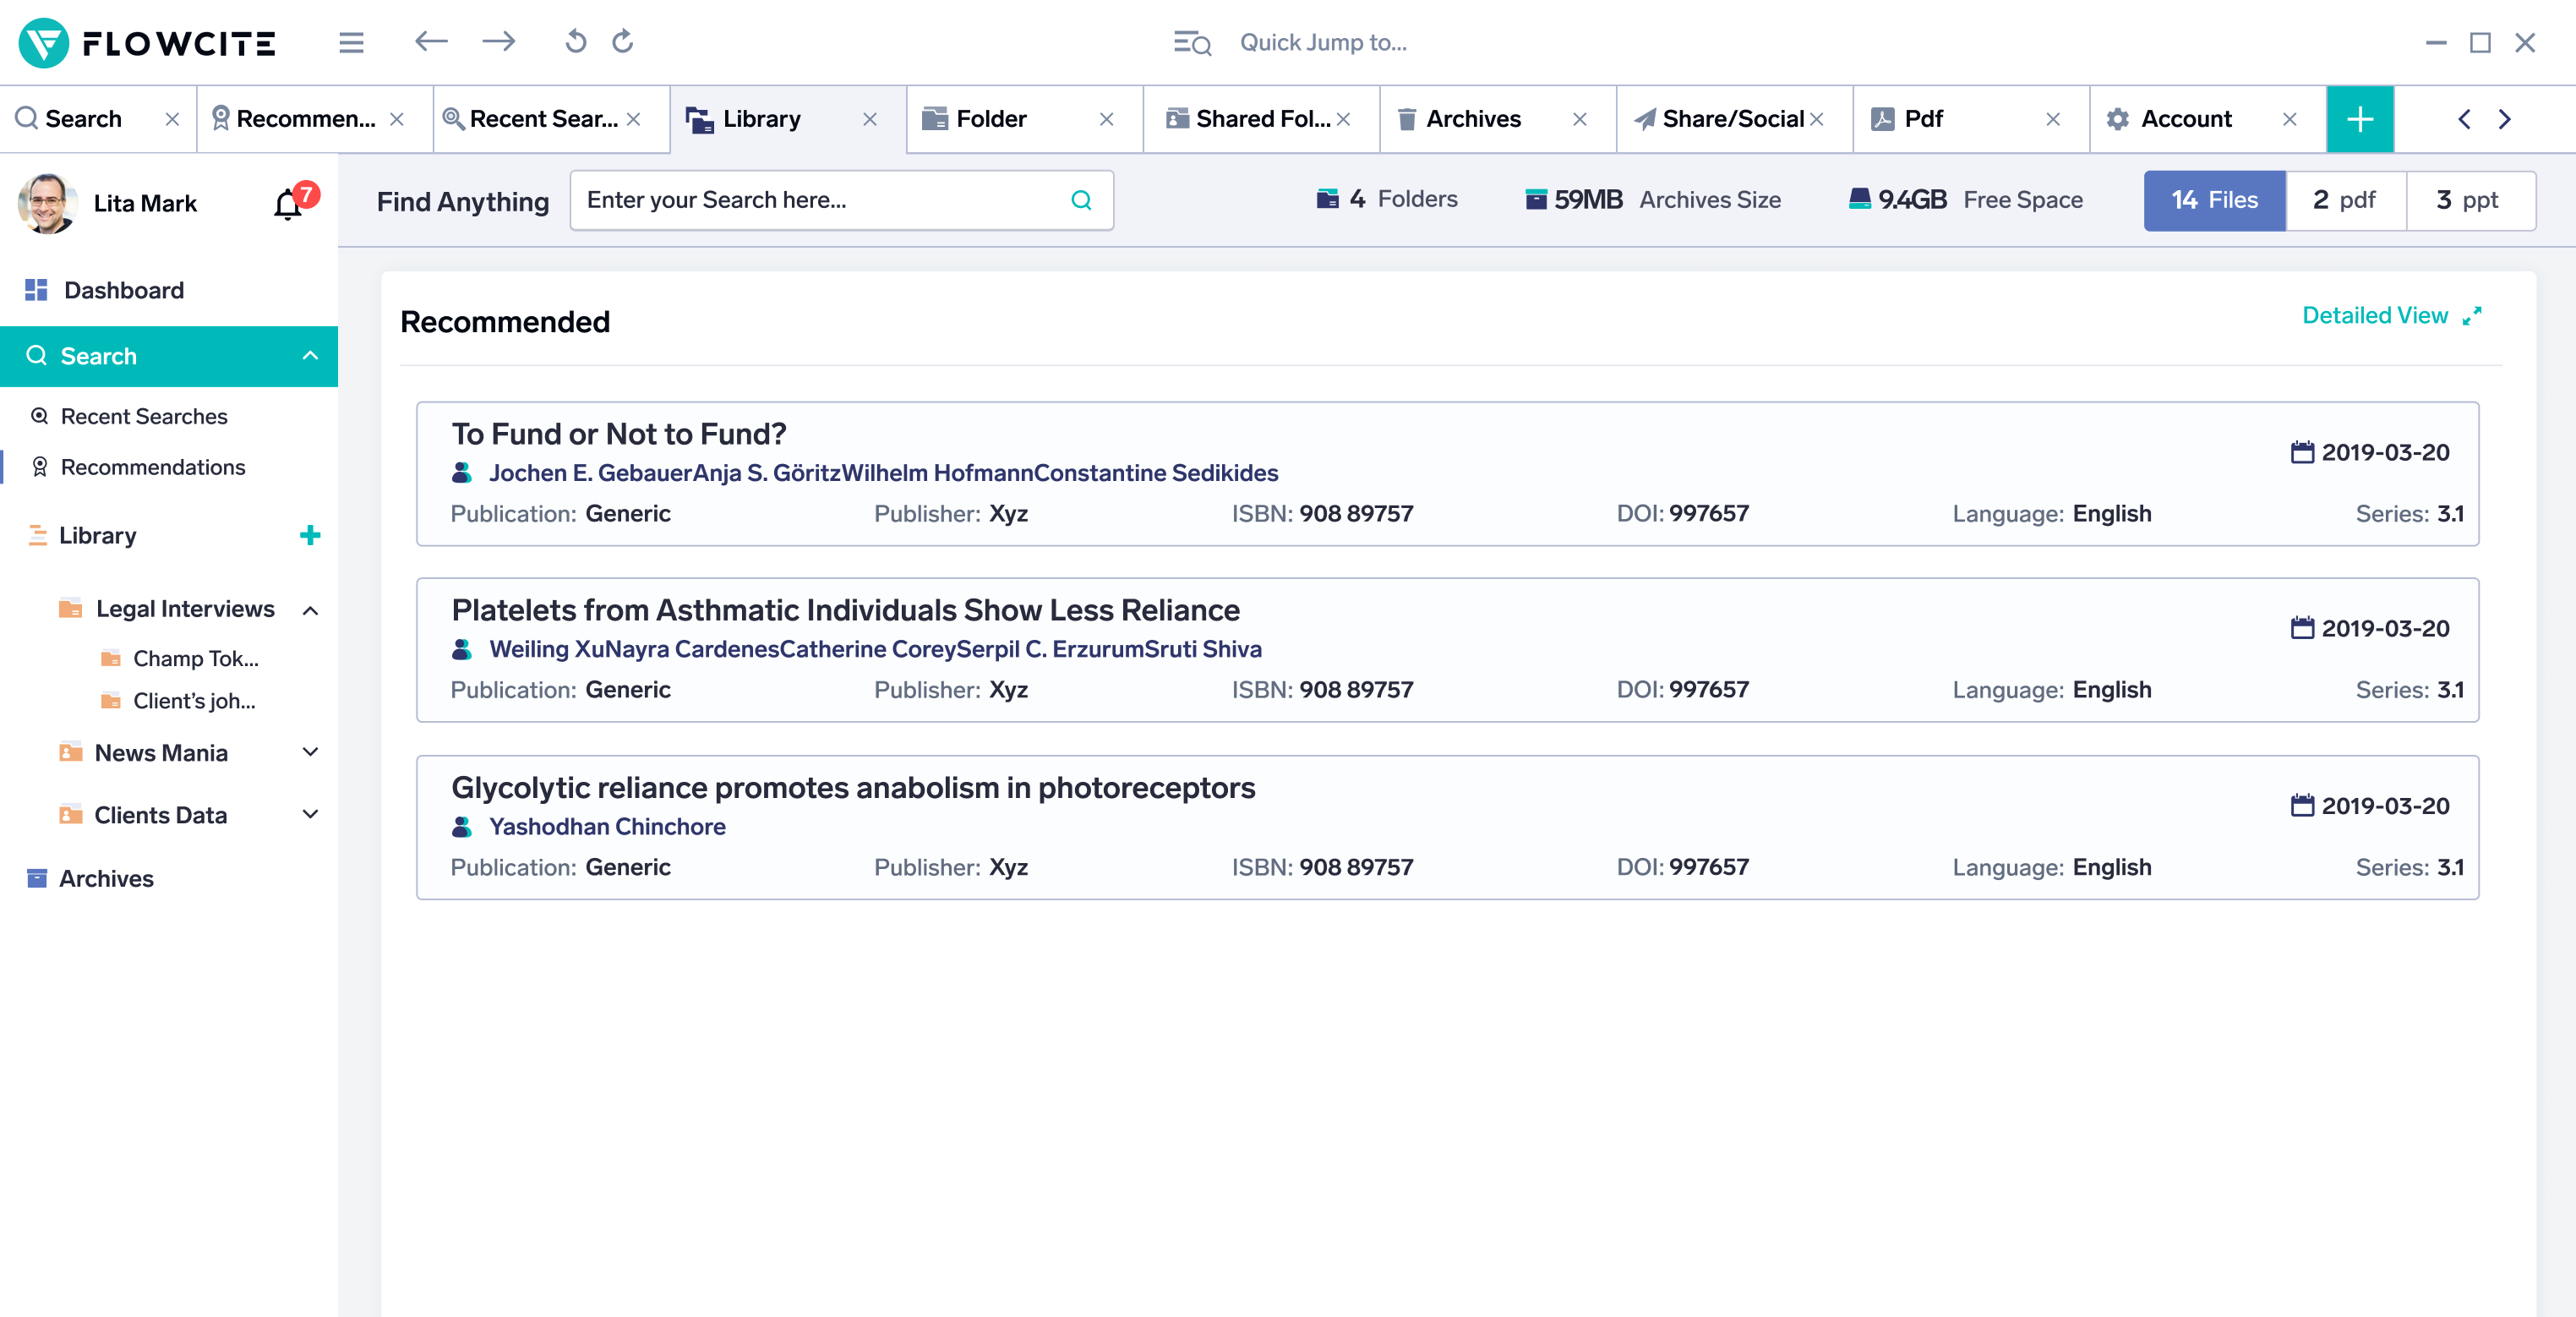Select the 3 ppt filter
This screenshot has width=2576, height=1317.
coord(2468,200)
